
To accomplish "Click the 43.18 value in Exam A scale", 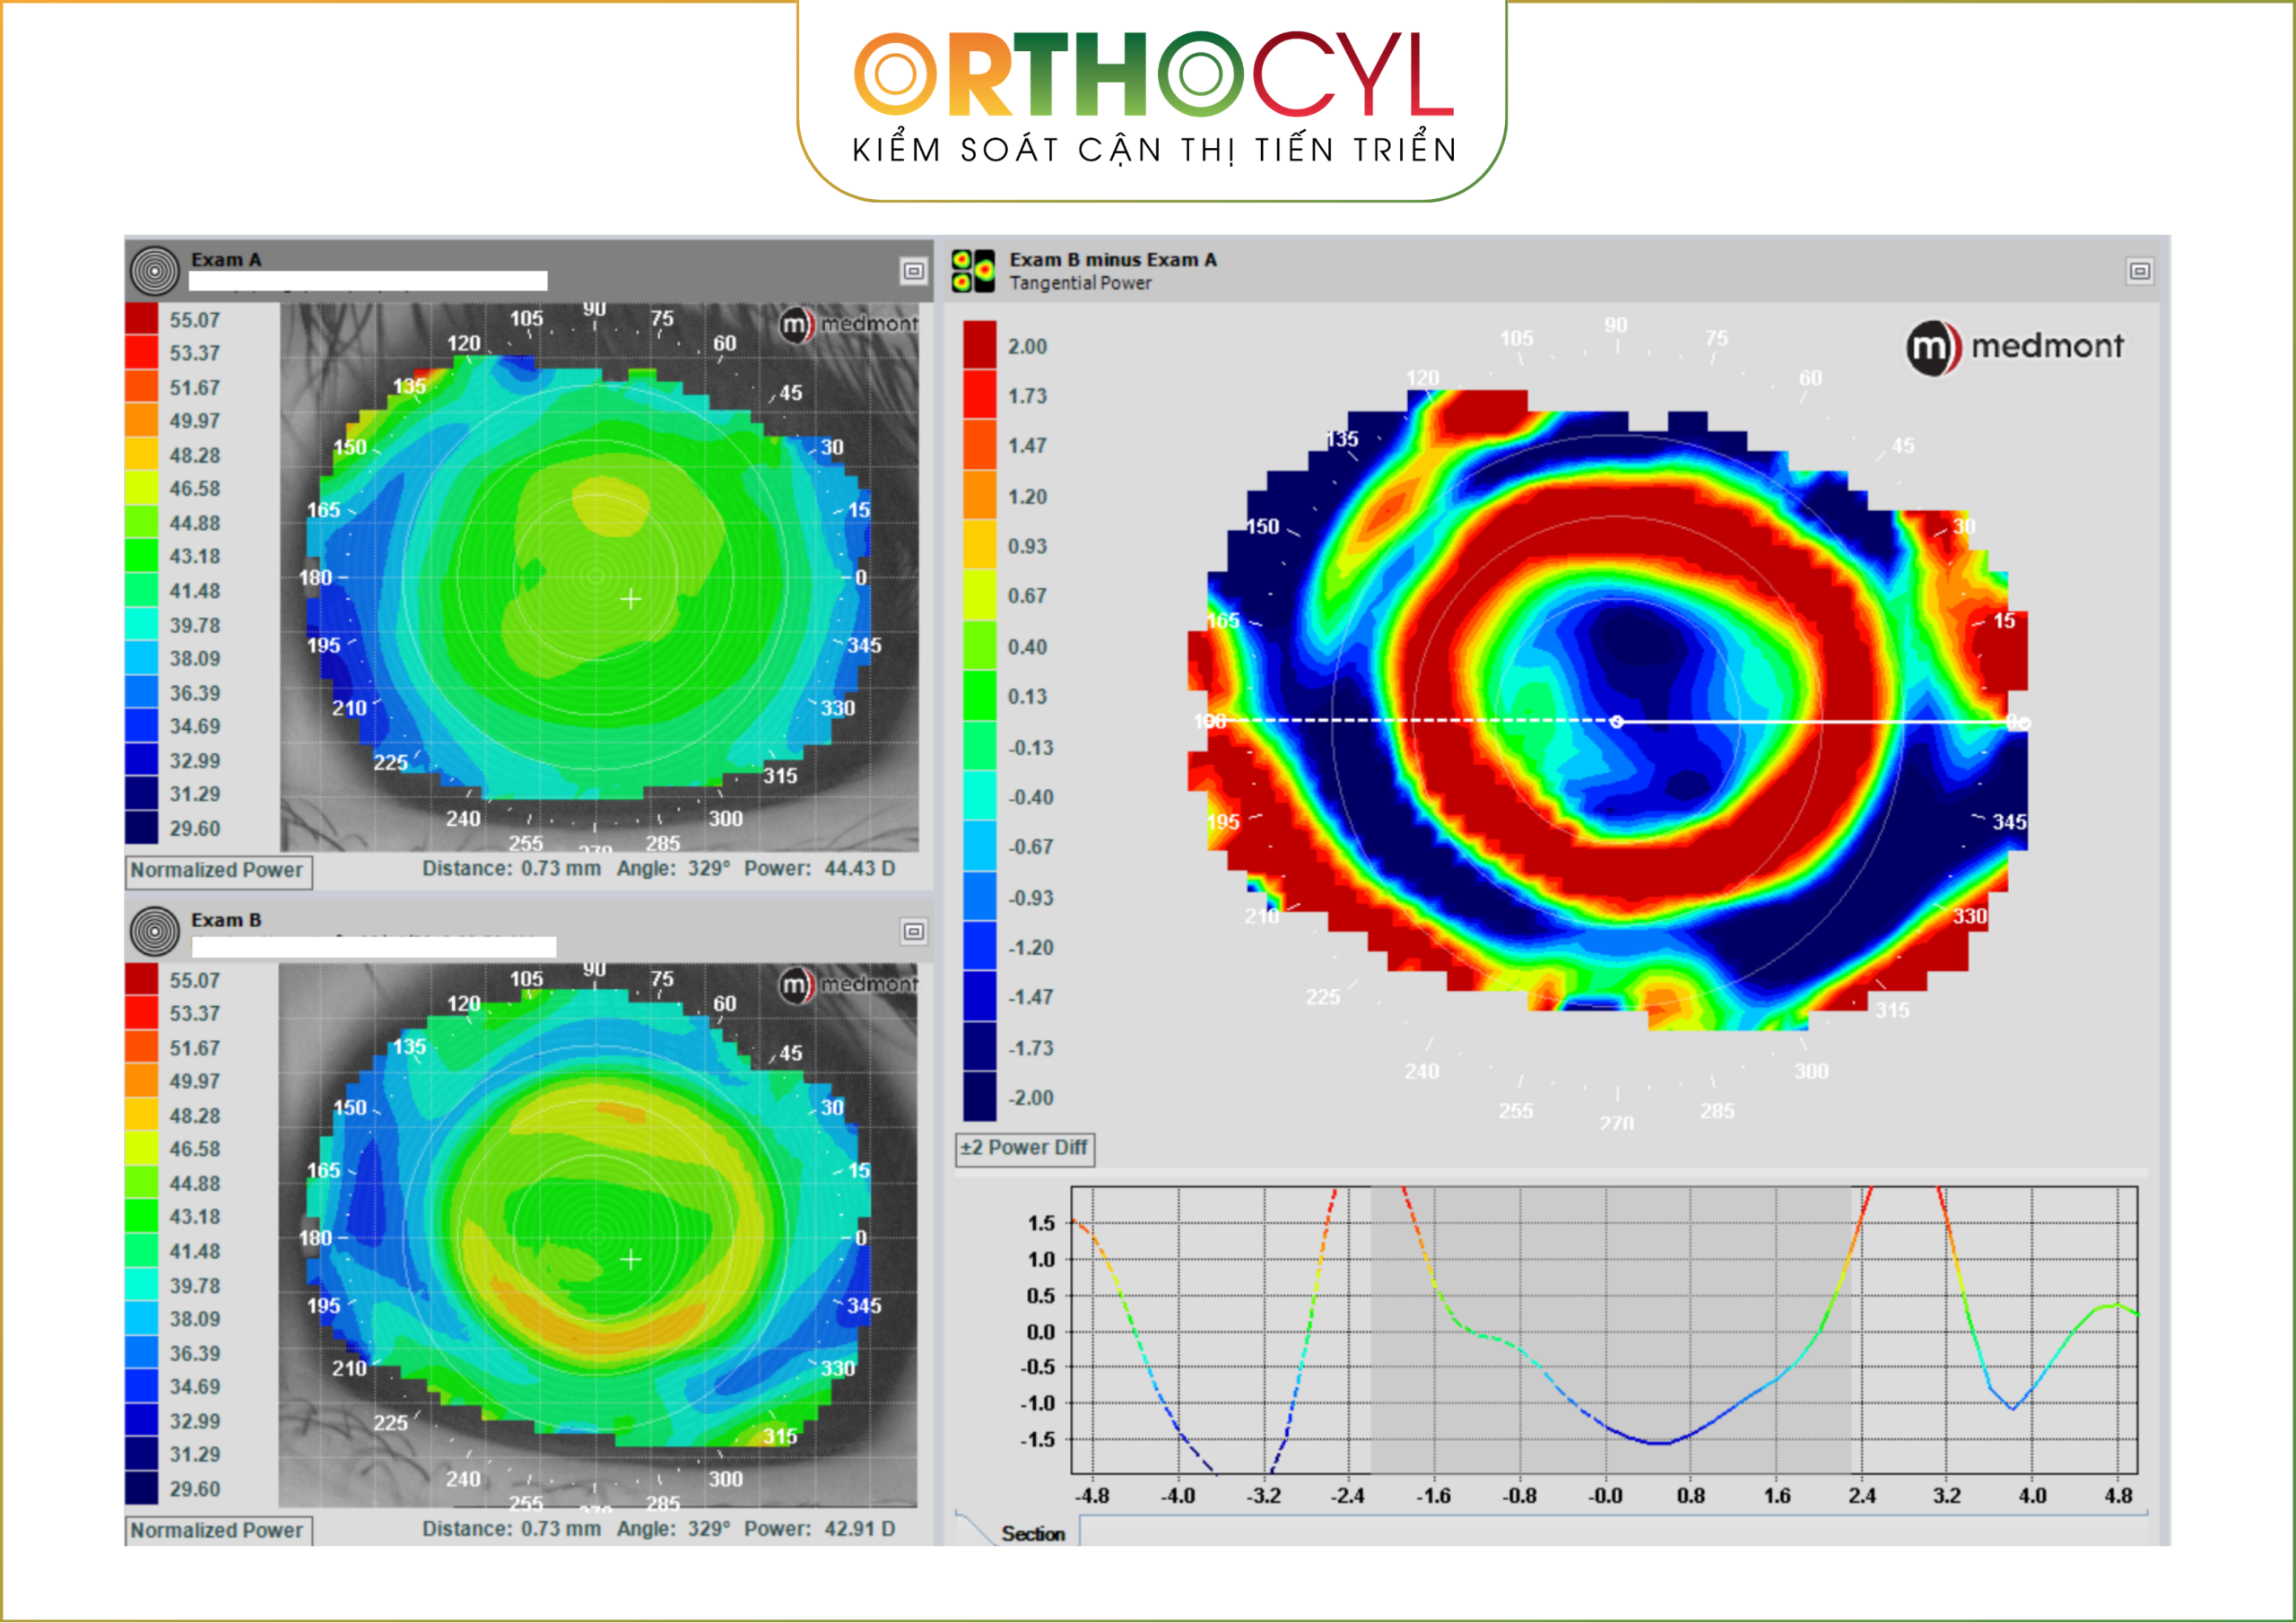I will pyautogui.click(x=195, y=557).
